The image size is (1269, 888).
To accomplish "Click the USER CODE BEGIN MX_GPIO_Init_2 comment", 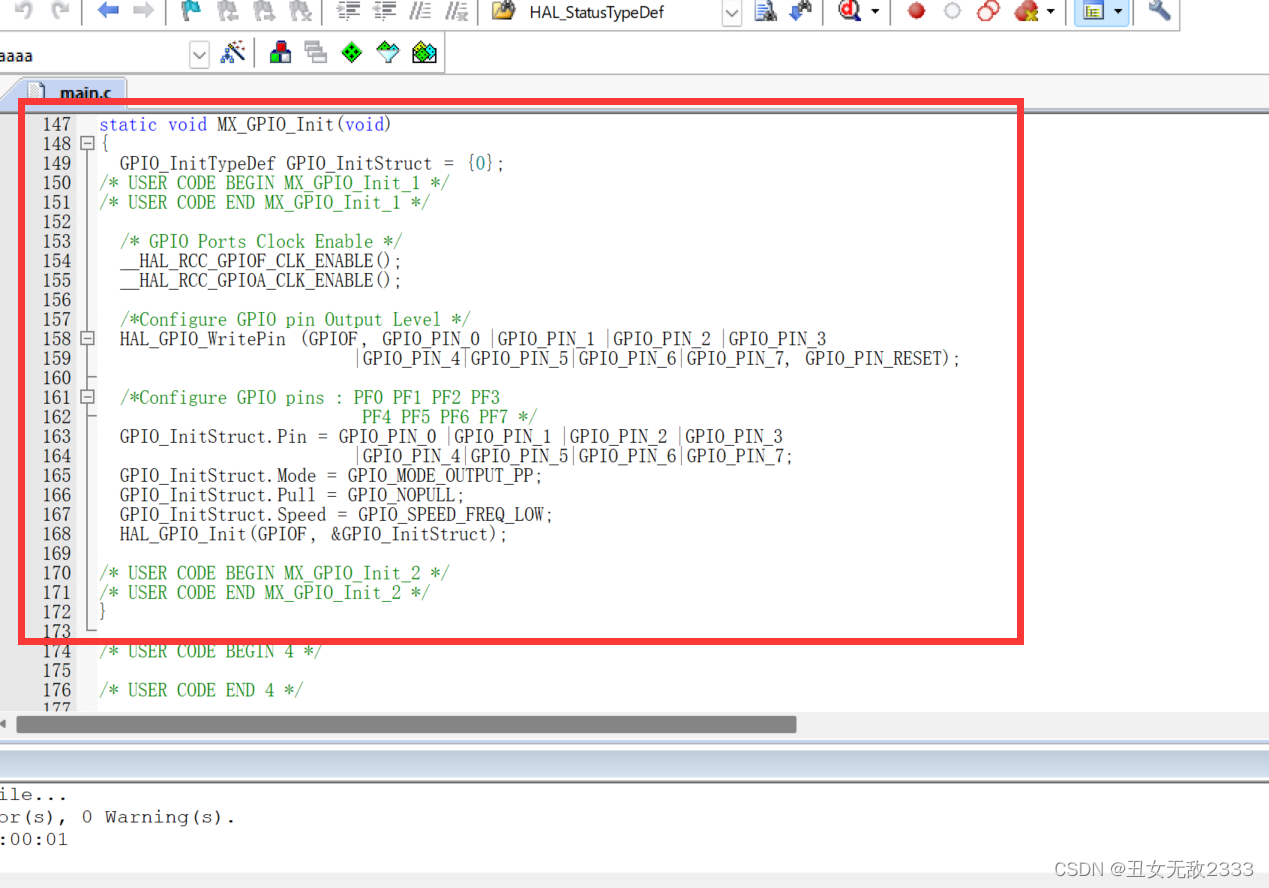I will click(274, 573).
